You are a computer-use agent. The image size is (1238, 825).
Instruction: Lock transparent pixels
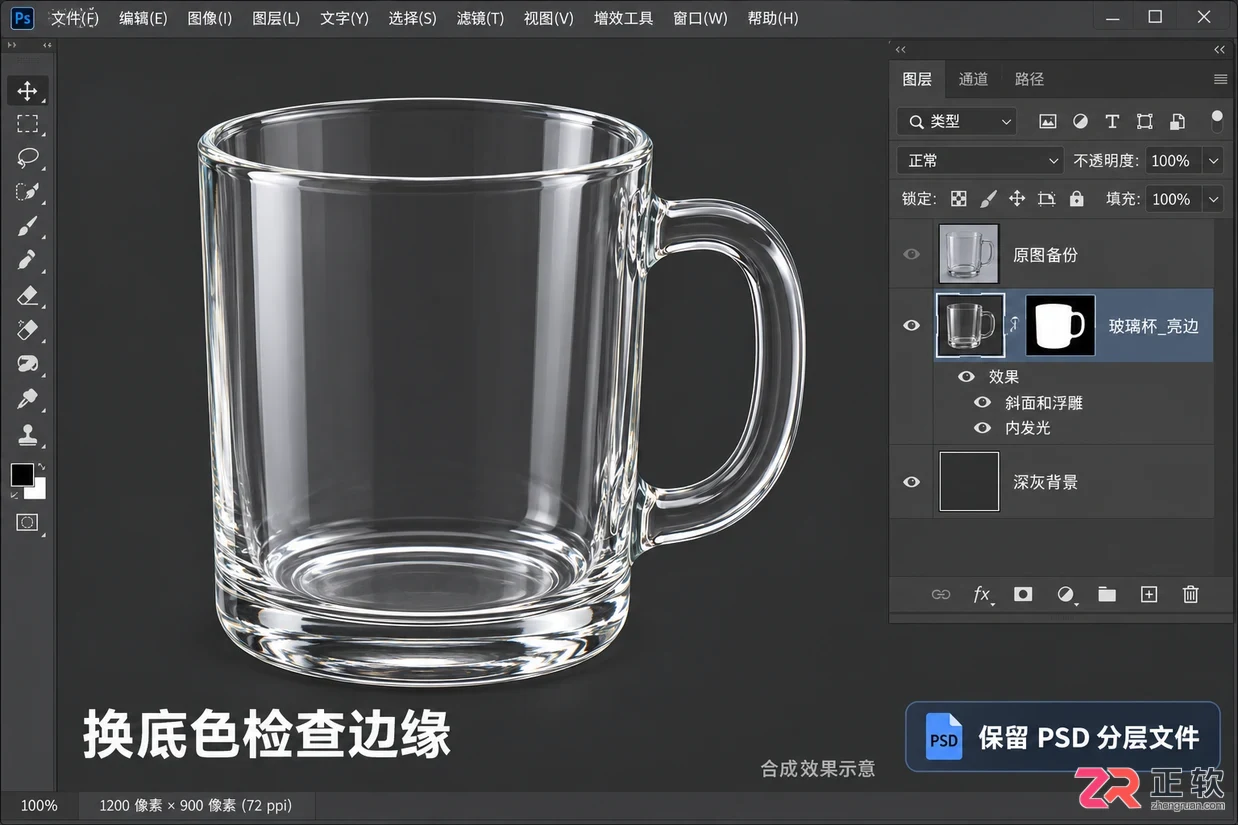959,199
